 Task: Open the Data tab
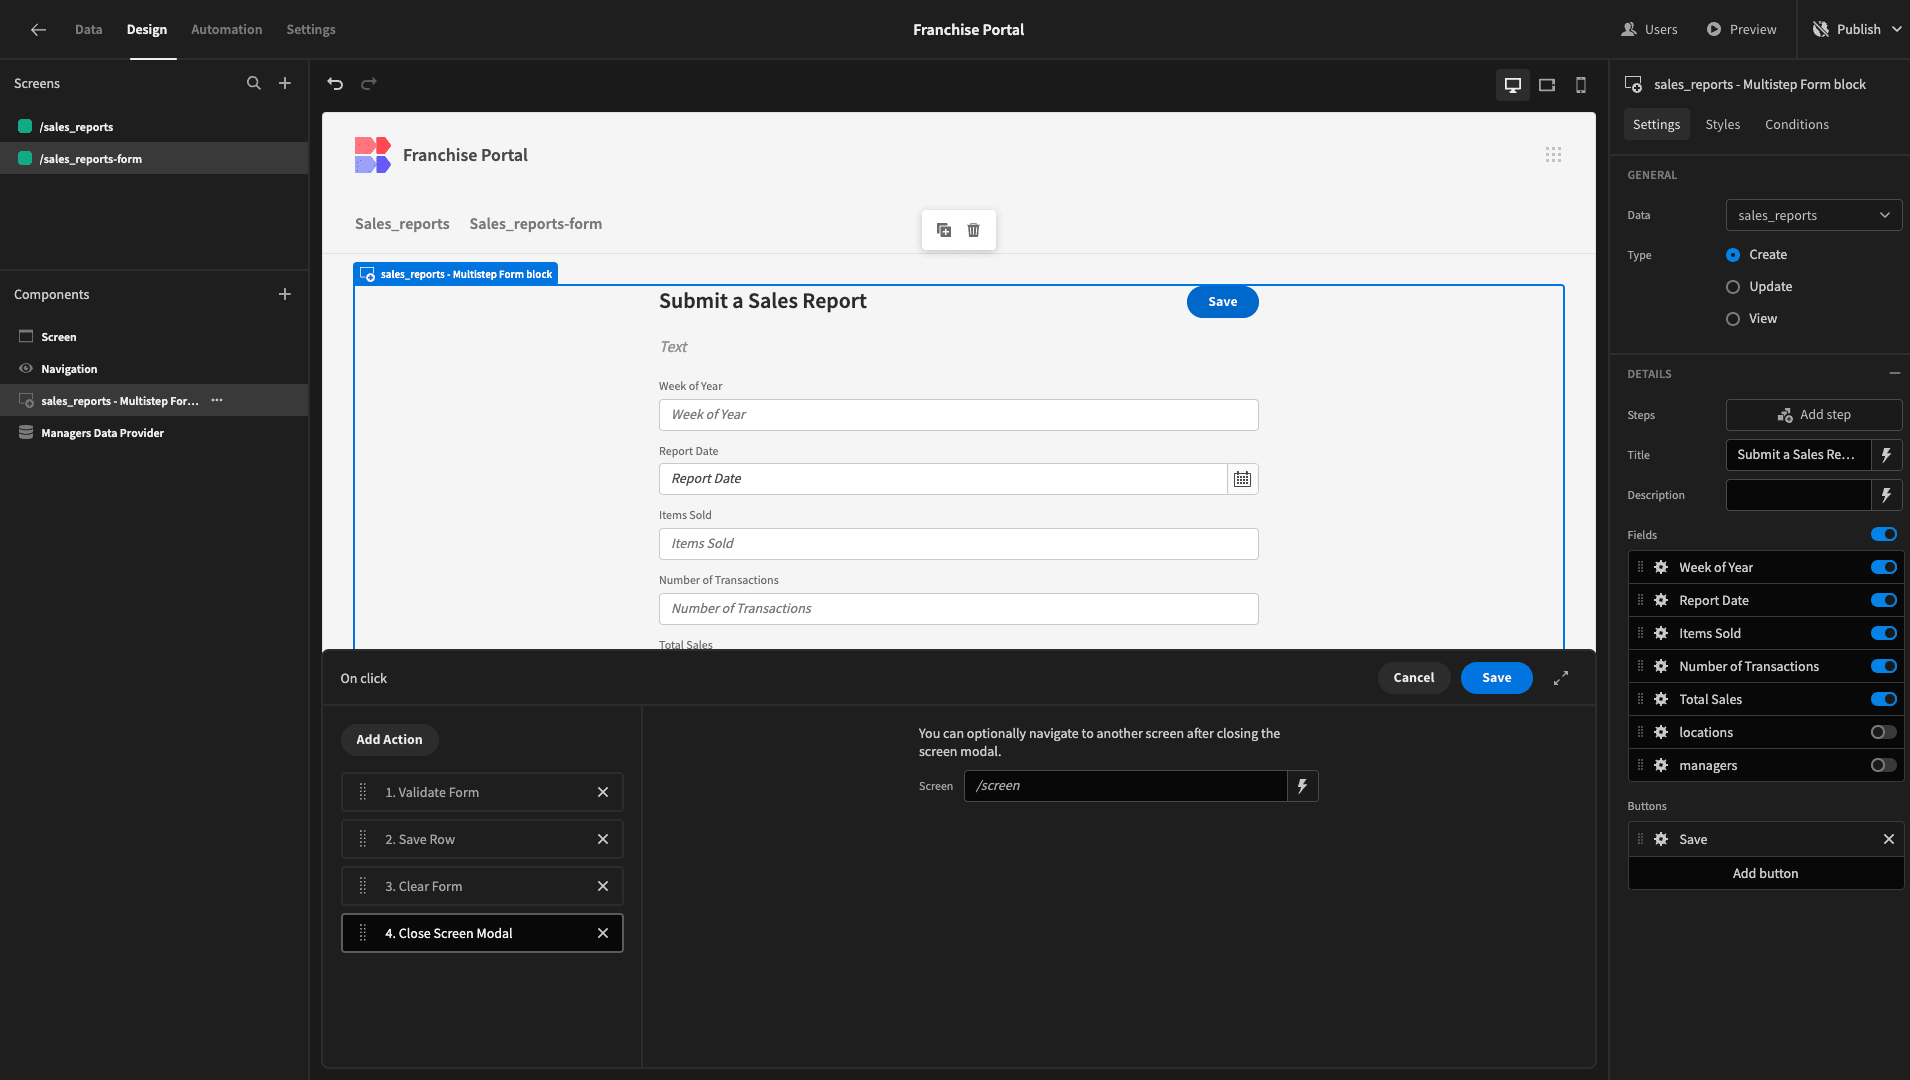[89, 30]
